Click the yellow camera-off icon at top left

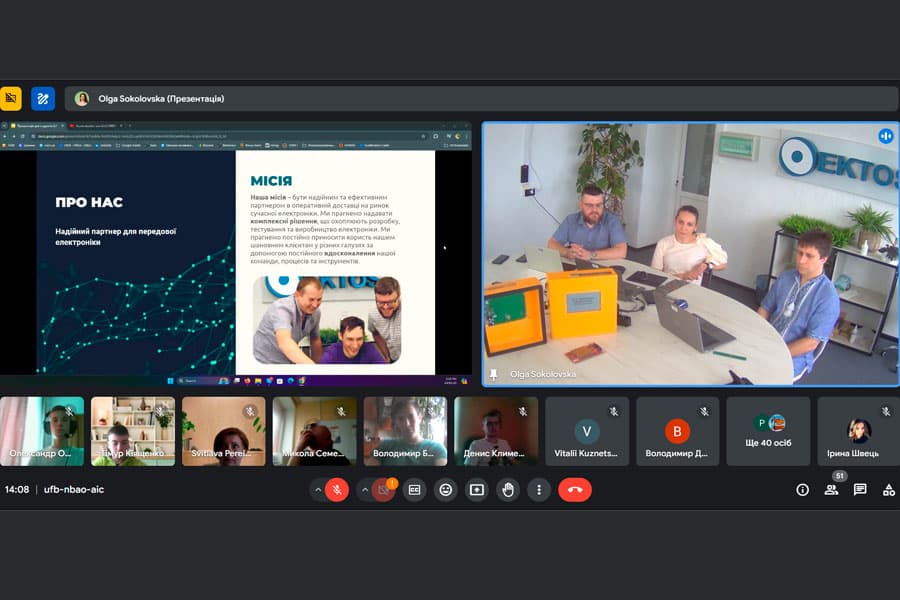(11, 99)
